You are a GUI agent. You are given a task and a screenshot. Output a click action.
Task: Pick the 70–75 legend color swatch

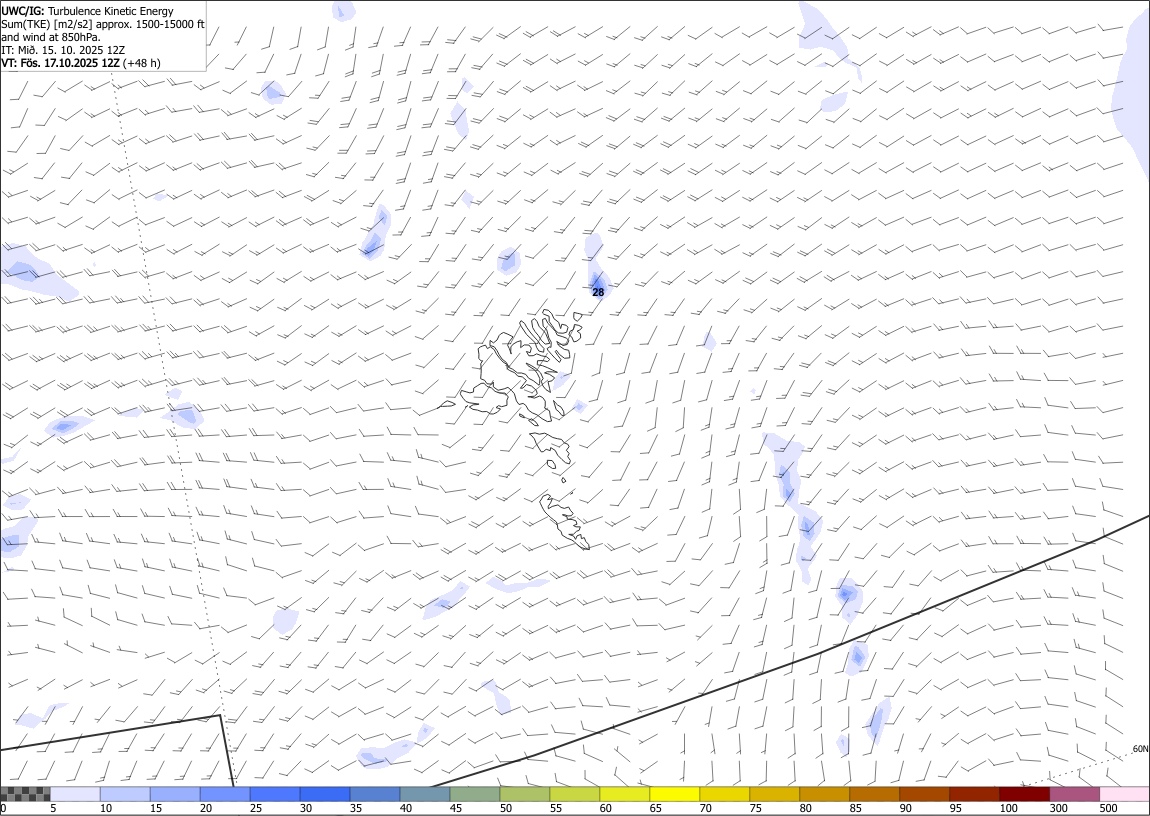725,794
